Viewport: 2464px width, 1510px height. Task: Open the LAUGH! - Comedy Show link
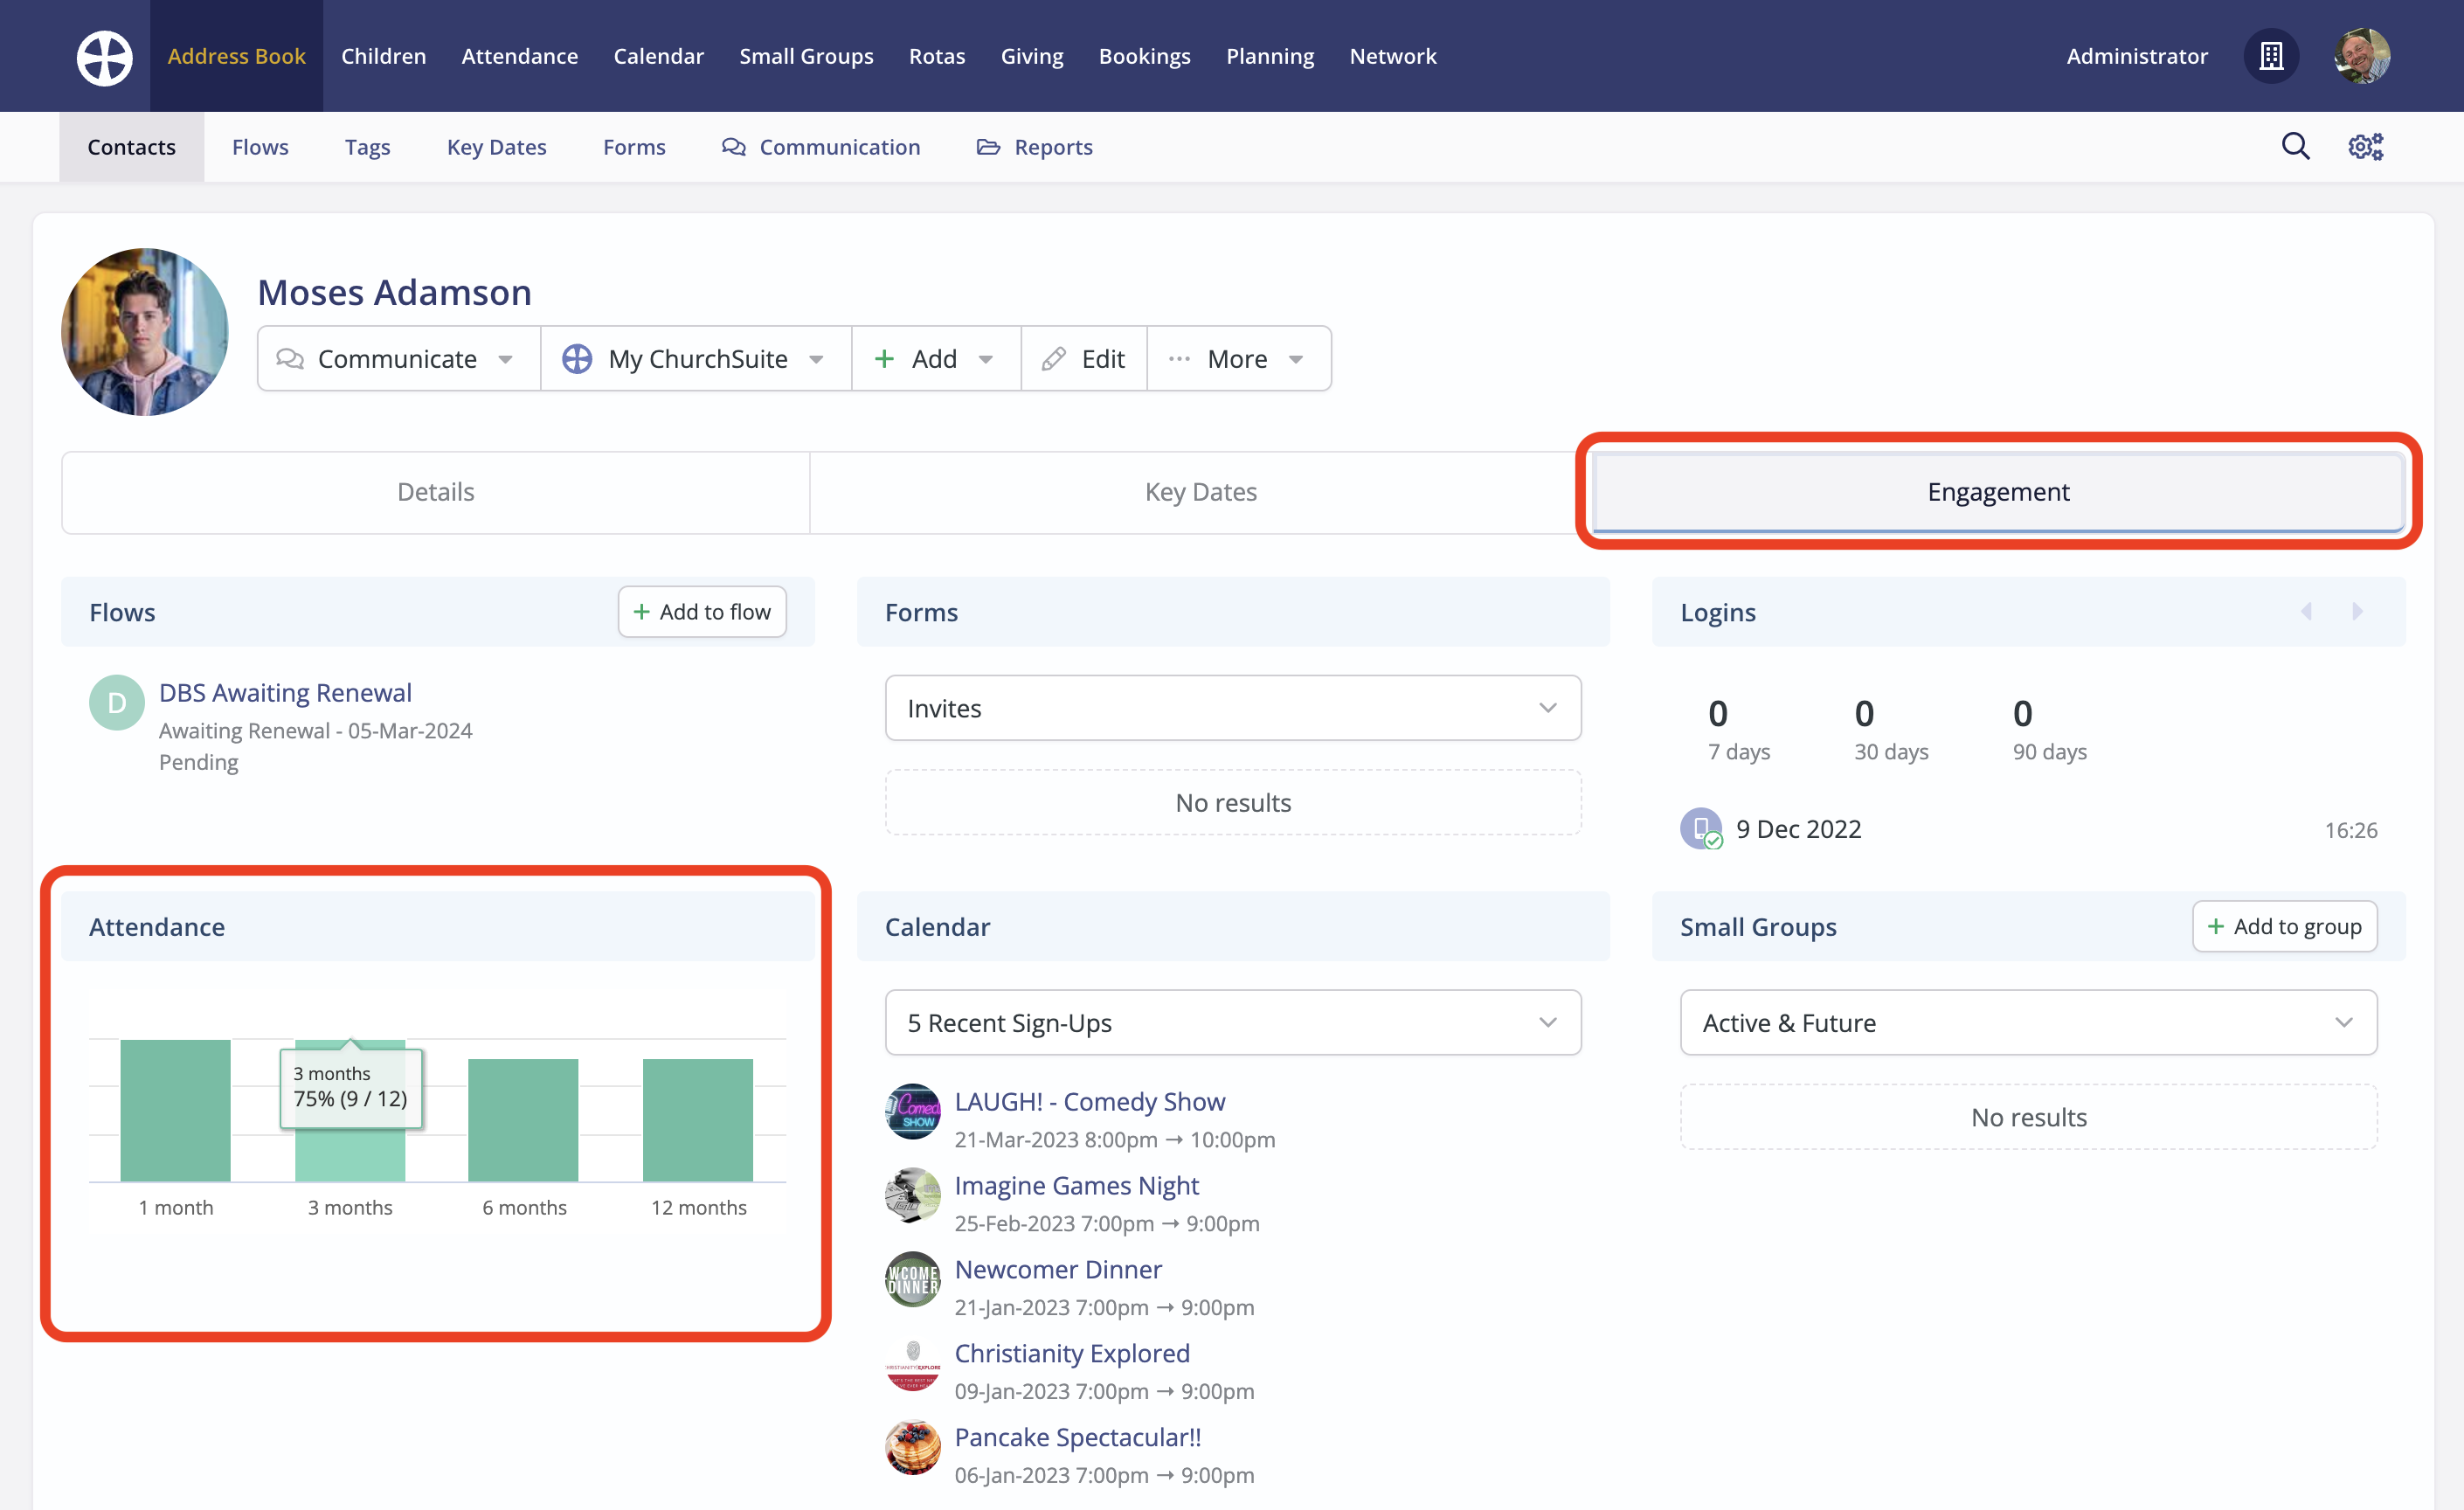(1089, 1101)
